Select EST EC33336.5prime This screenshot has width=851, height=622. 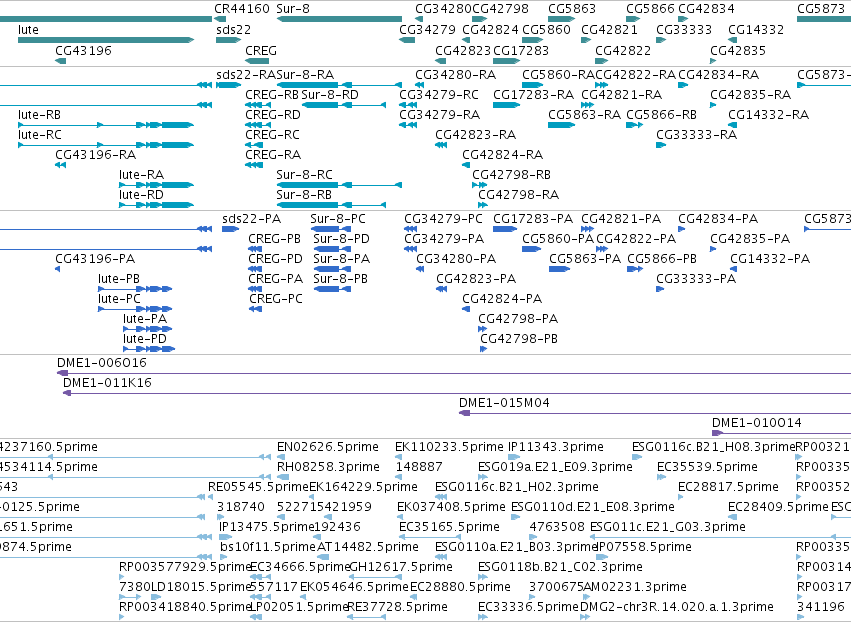[528, 607]
